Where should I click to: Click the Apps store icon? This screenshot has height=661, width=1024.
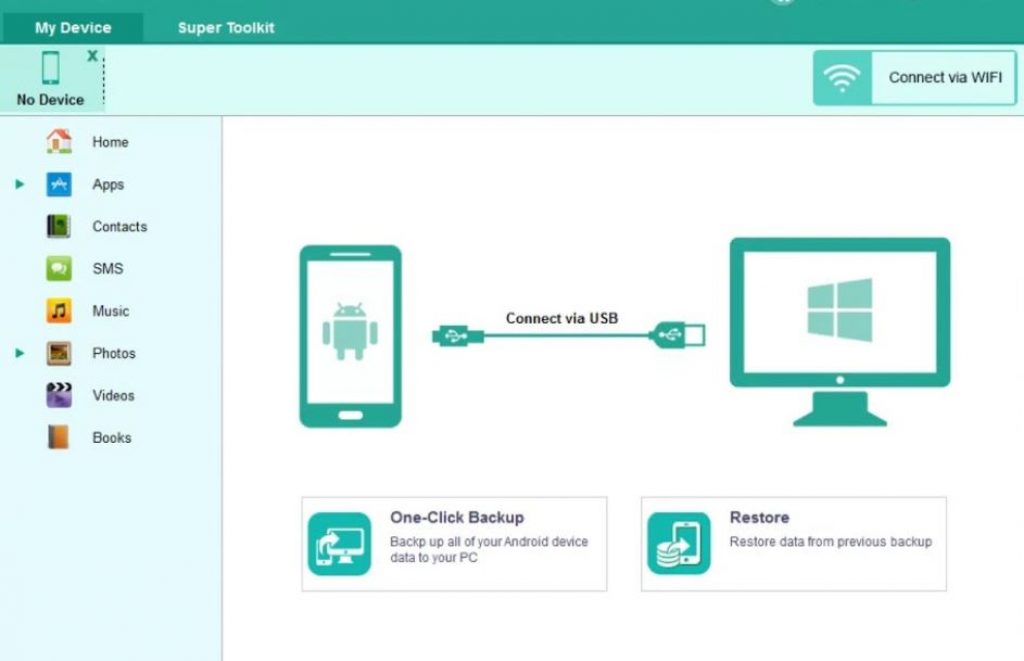(59, 184)
